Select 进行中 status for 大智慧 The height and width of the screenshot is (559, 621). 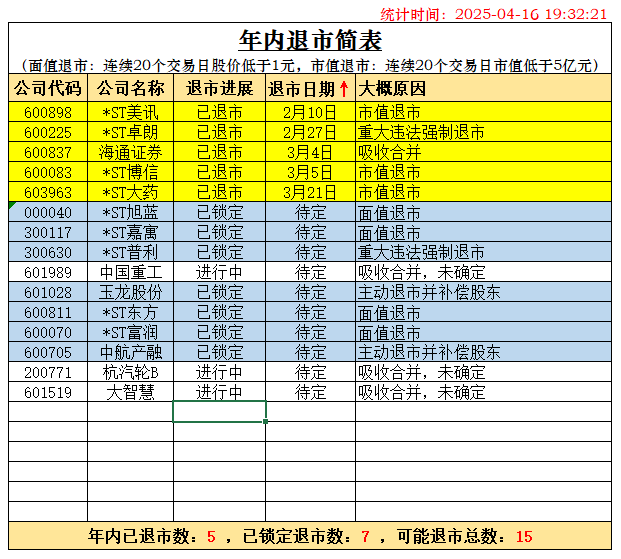coord(219,392)
